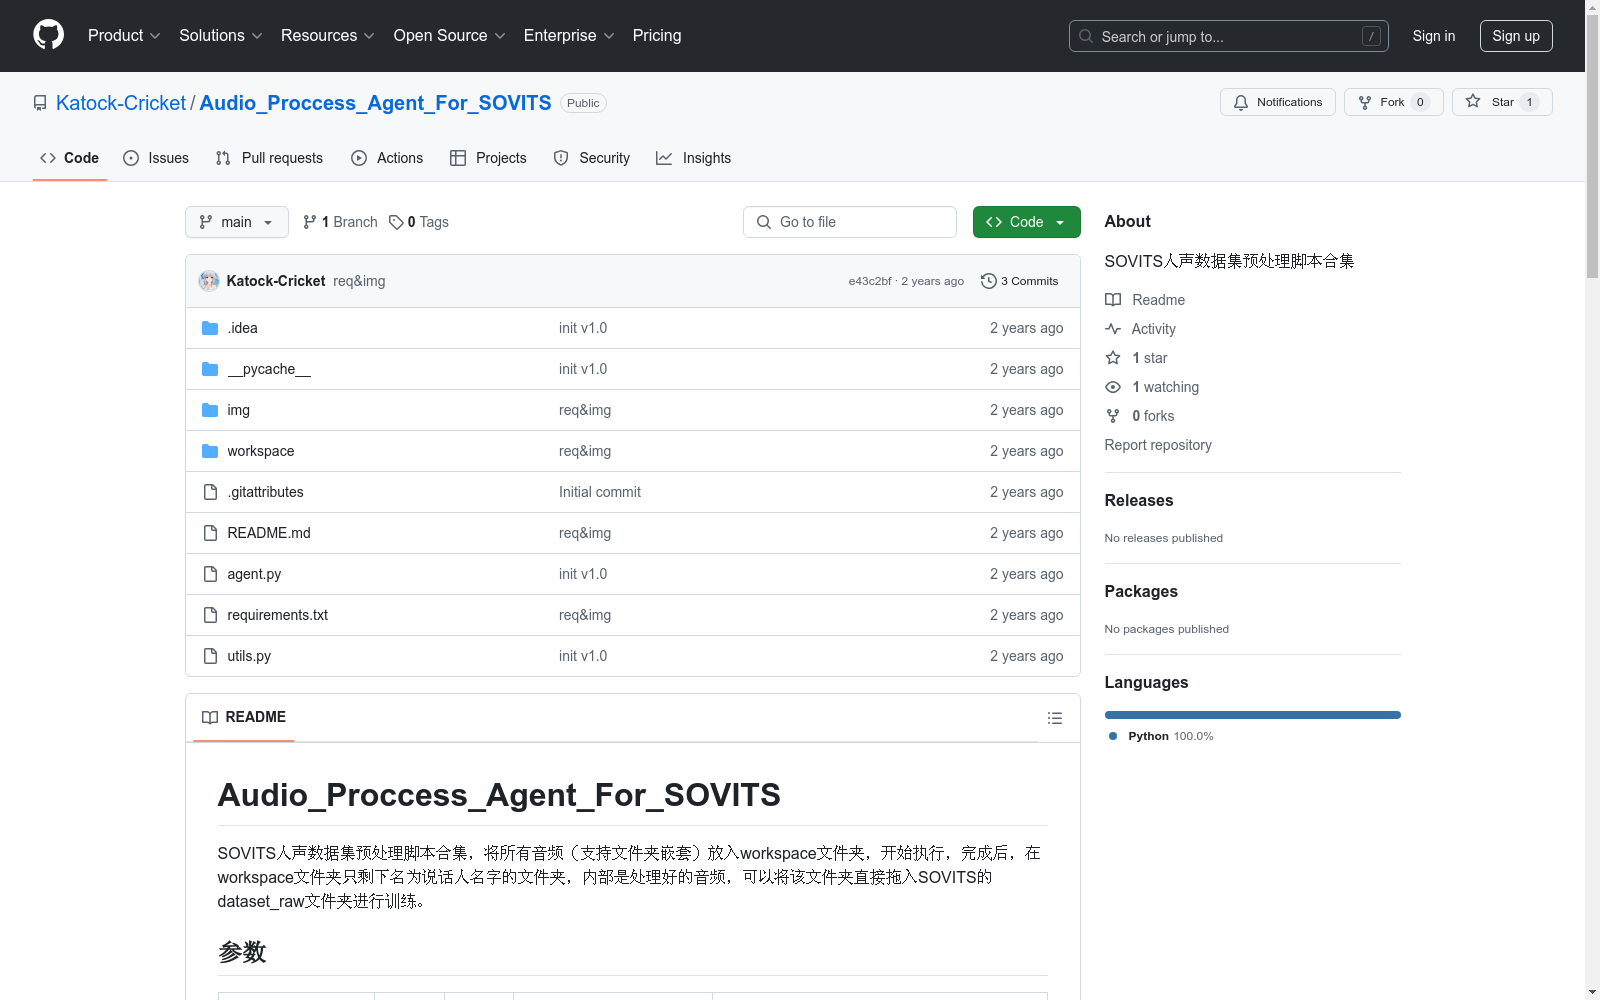The image size is (1600, 1000).
Task: Open the Pricing page link
Action: pyautogui.click(x=657, y=35)
